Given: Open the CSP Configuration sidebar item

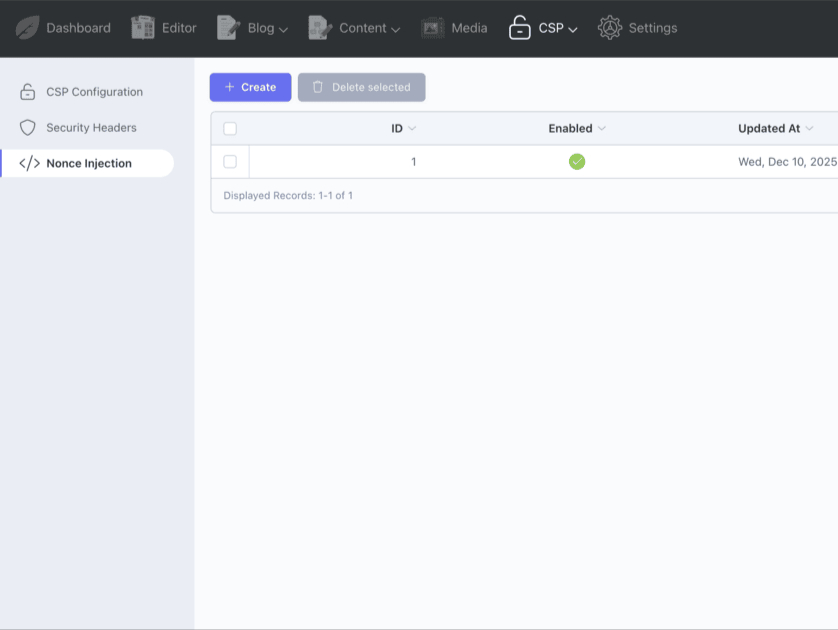Looking at the screenshot, I should (94, 92).
